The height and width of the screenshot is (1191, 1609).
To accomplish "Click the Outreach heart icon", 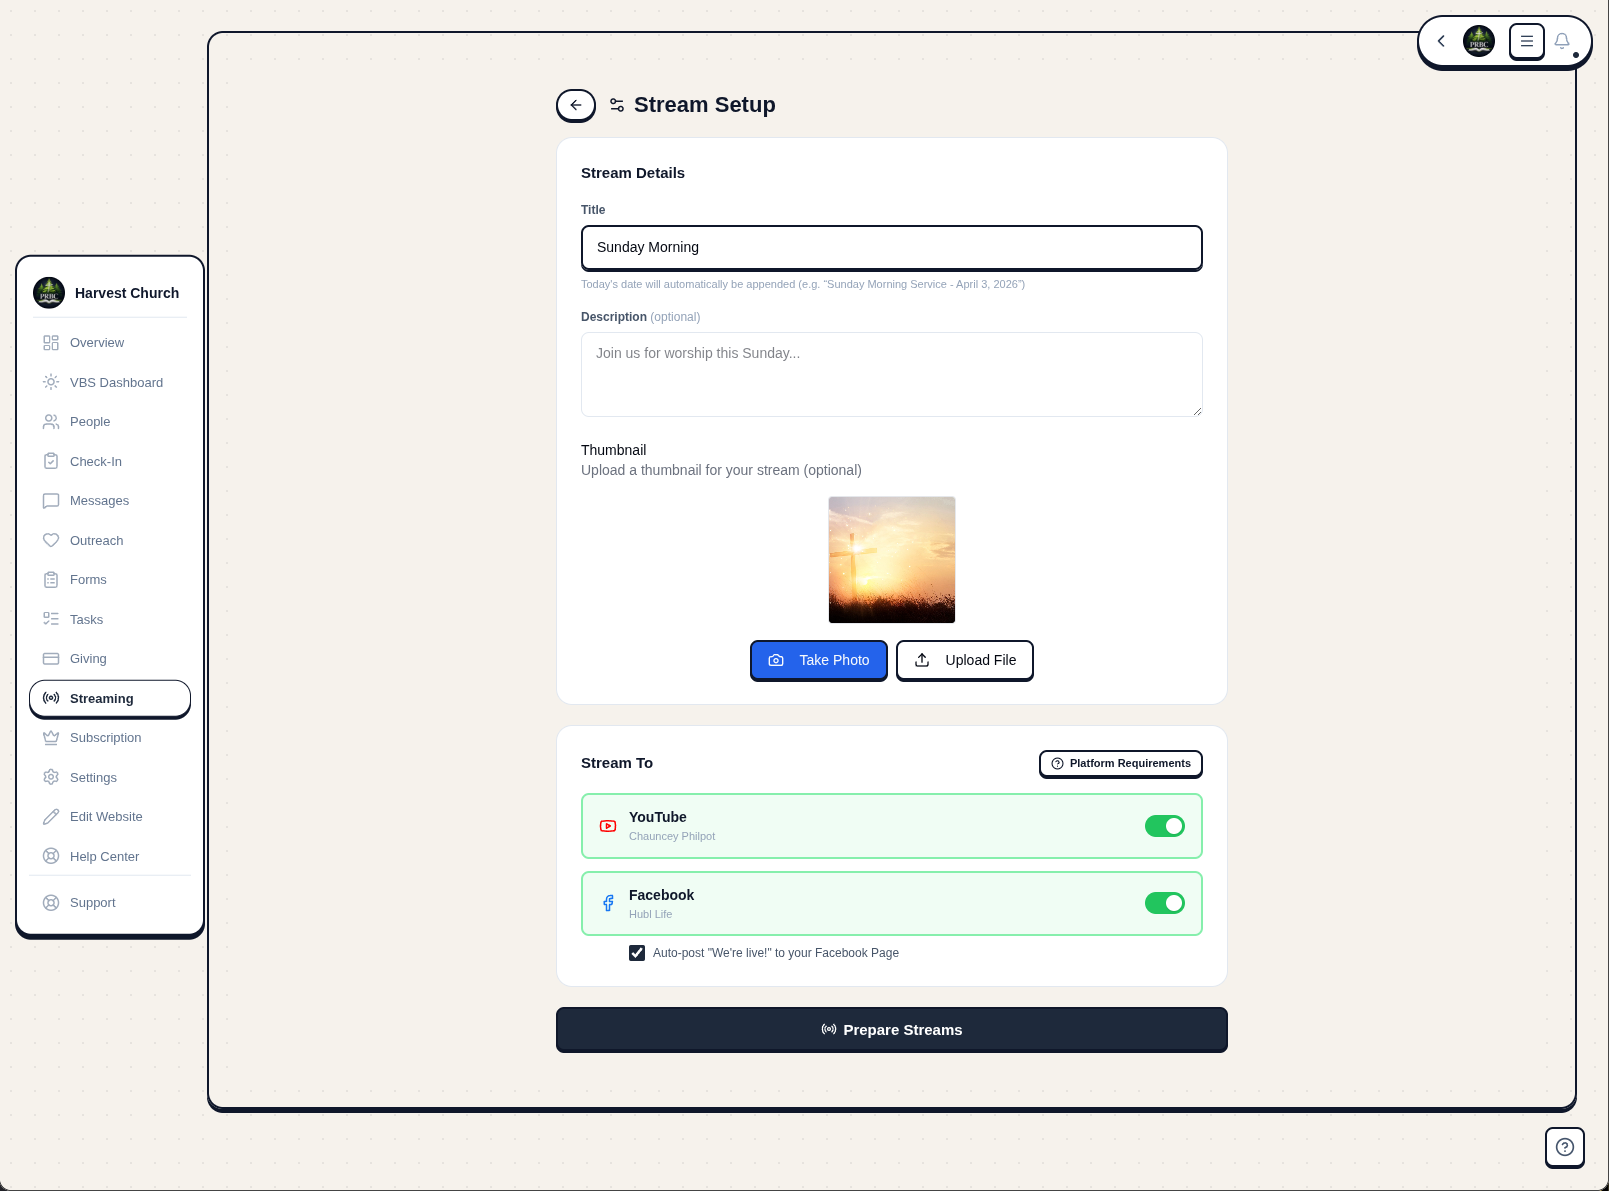I will click(x=51, y=540).
